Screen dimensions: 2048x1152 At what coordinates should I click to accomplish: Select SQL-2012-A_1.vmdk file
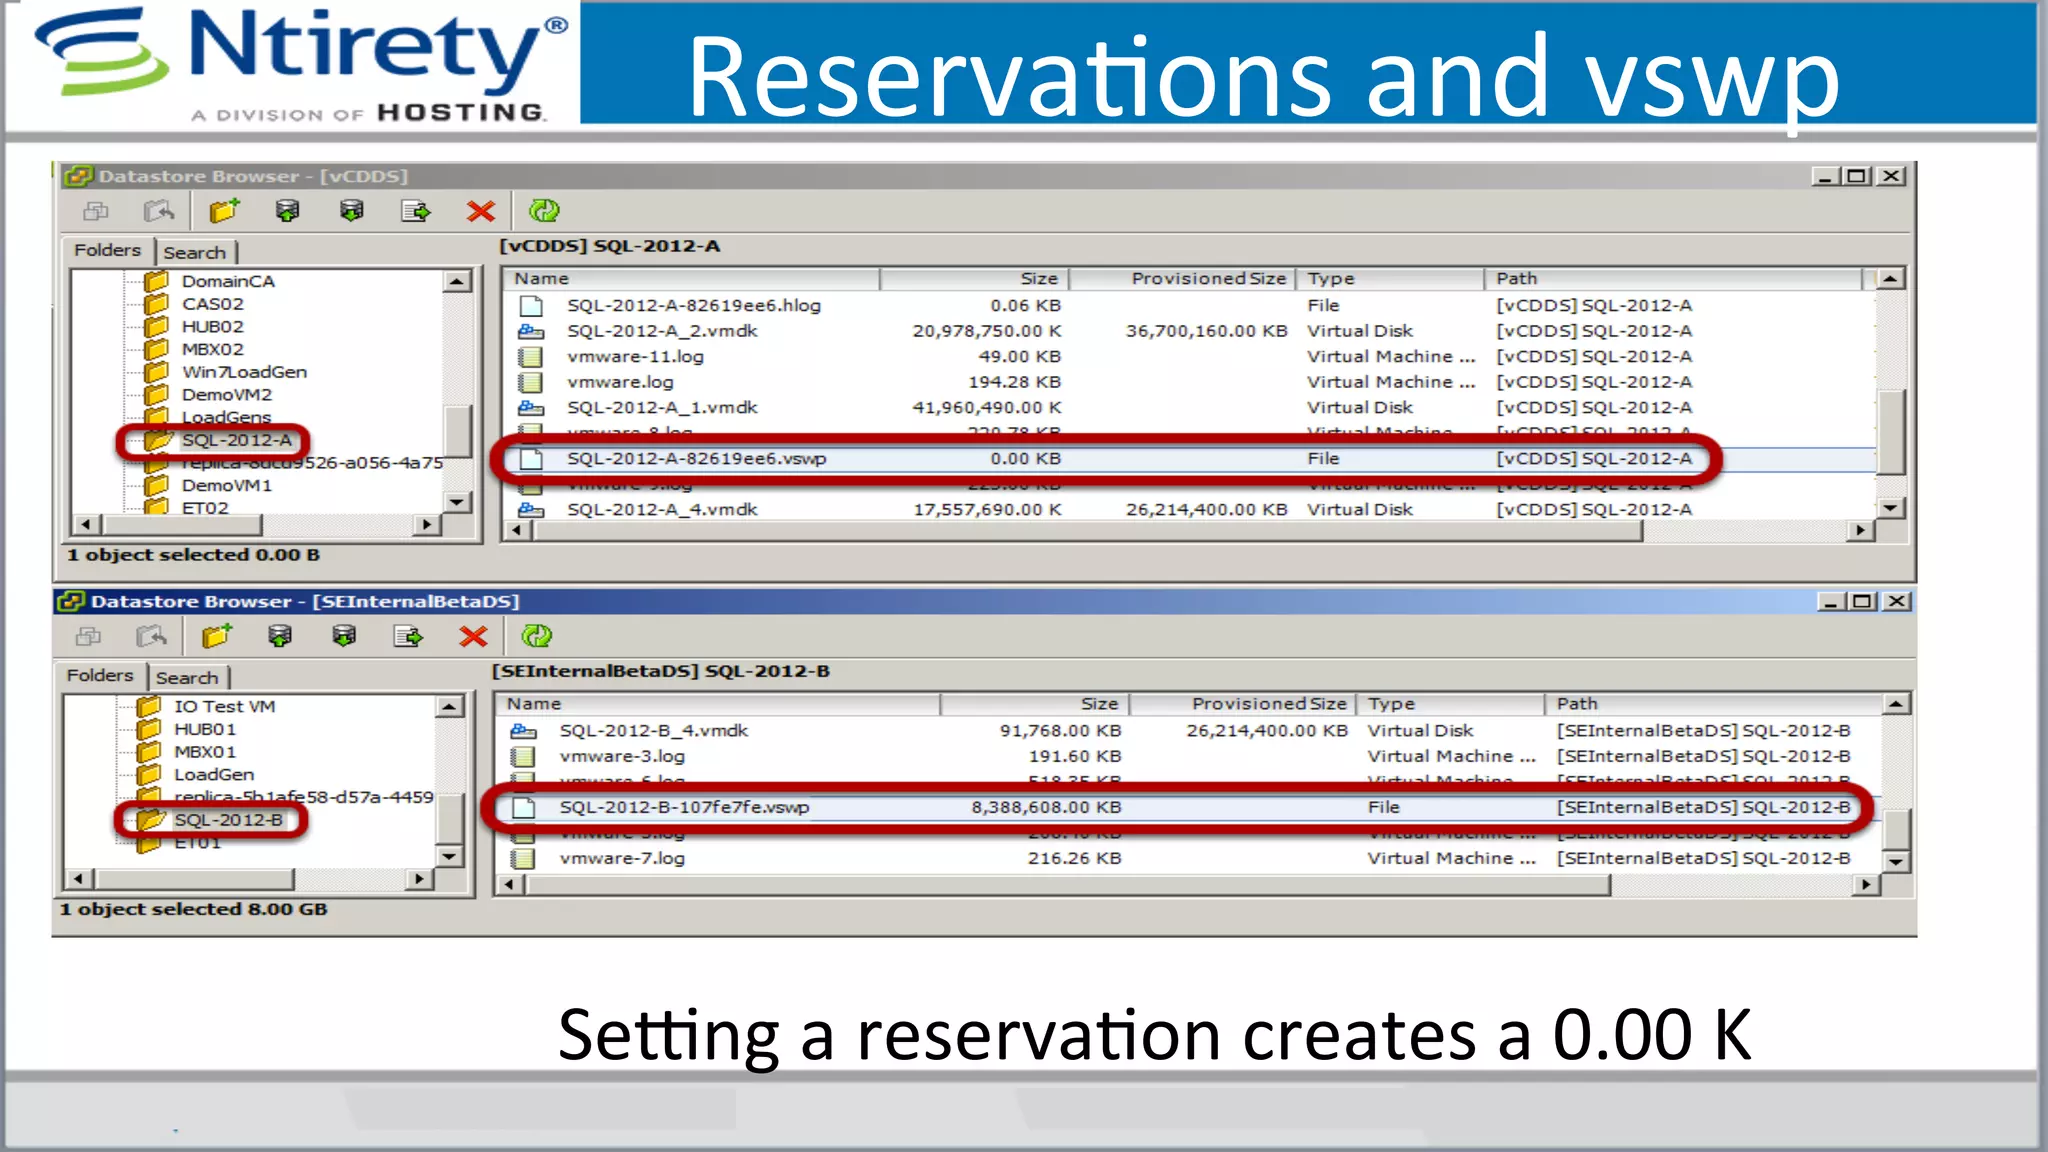(x=662, y=408)
